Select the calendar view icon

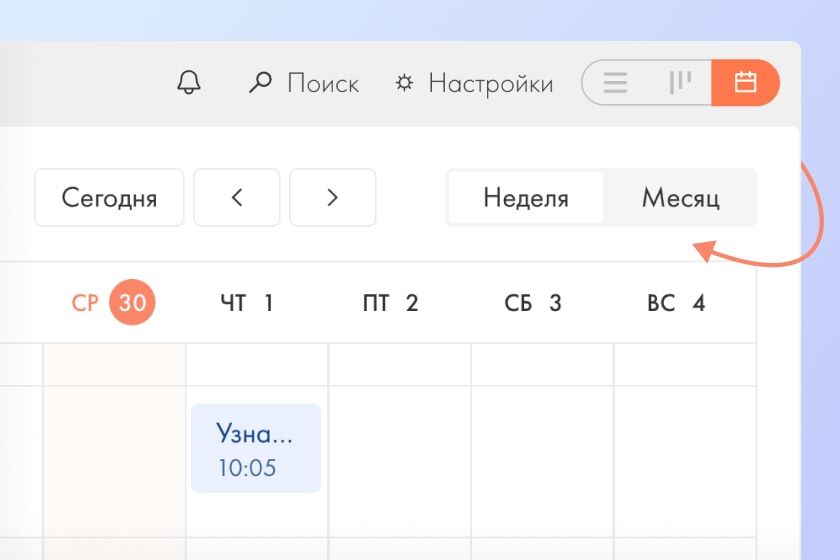tap(745, 83)
